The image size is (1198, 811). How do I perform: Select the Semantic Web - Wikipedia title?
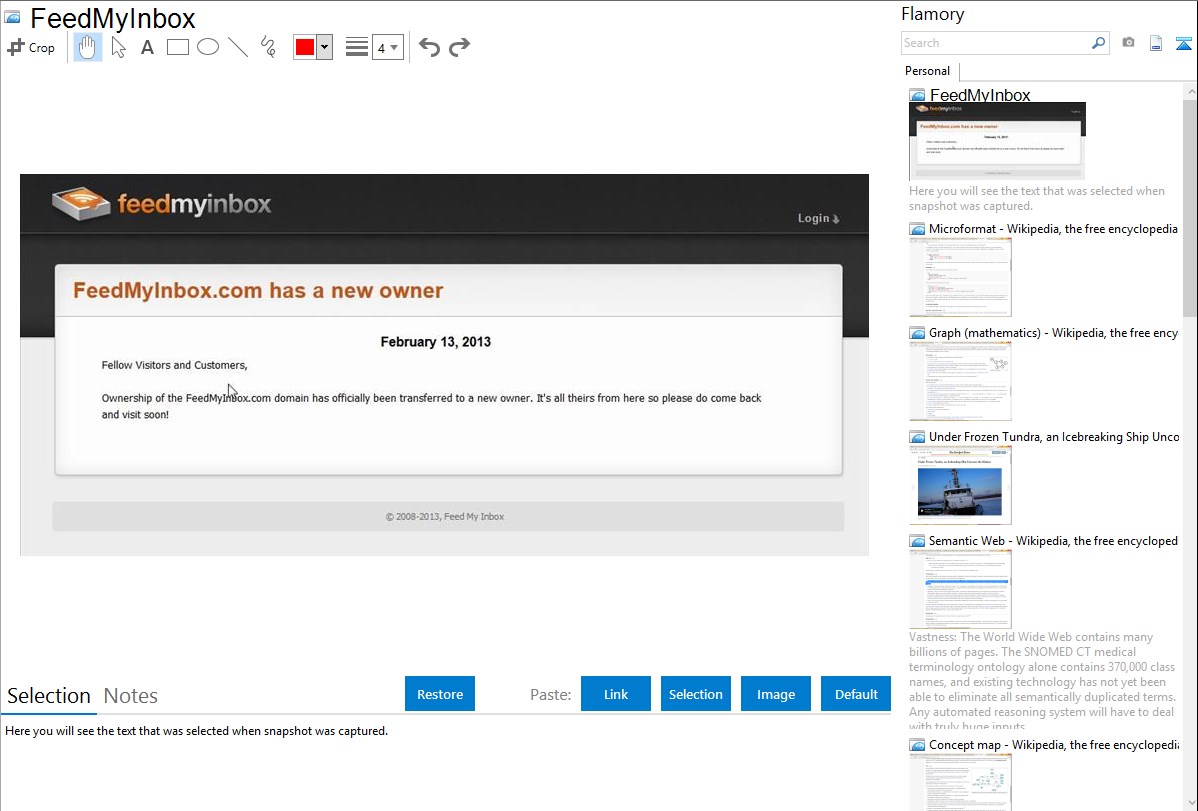(x=1053, y=540)
